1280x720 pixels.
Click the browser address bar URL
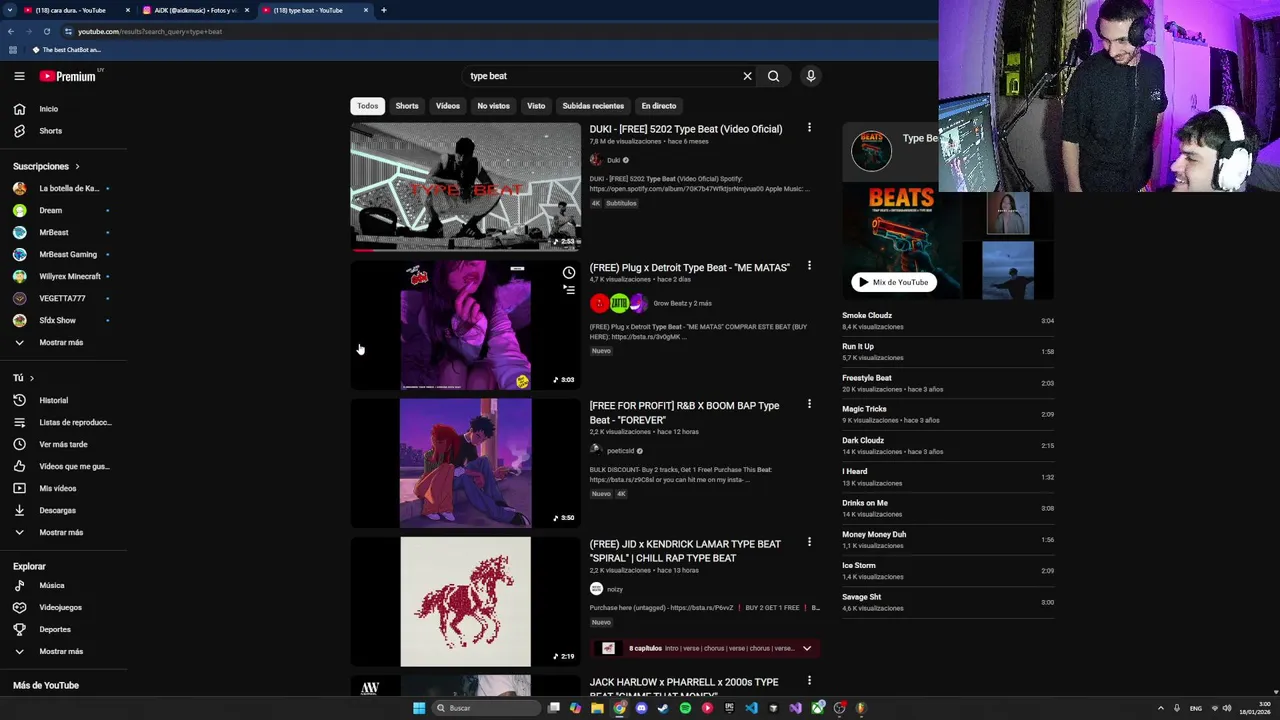(x=150, y=31)
